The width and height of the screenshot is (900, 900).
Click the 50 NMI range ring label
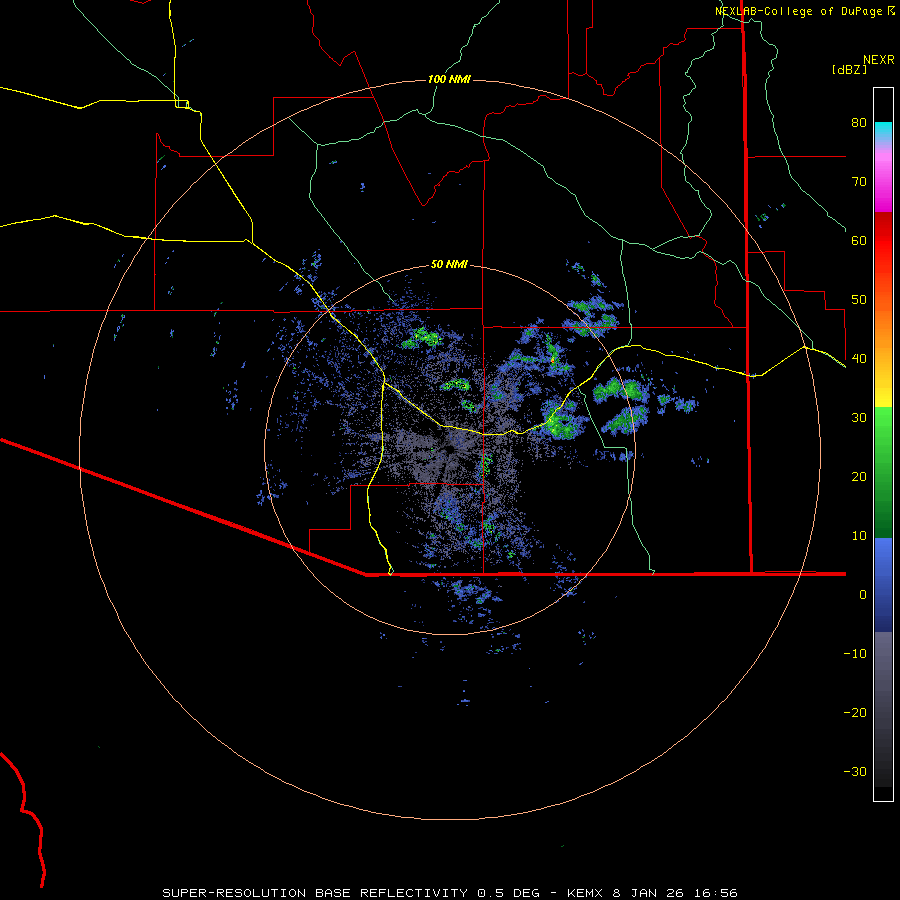coord(449,264)
